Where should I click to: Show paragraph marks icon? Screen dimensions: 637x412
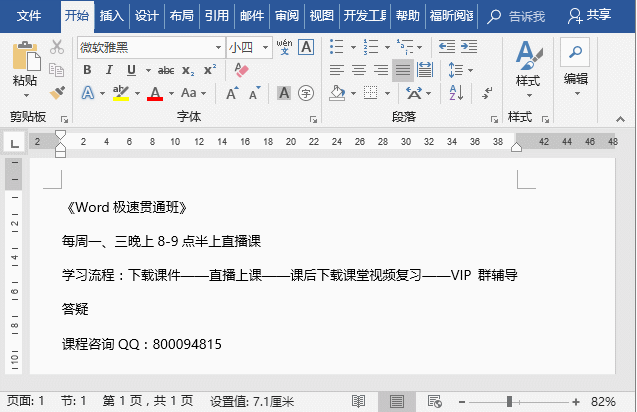[x=487, y=93]
